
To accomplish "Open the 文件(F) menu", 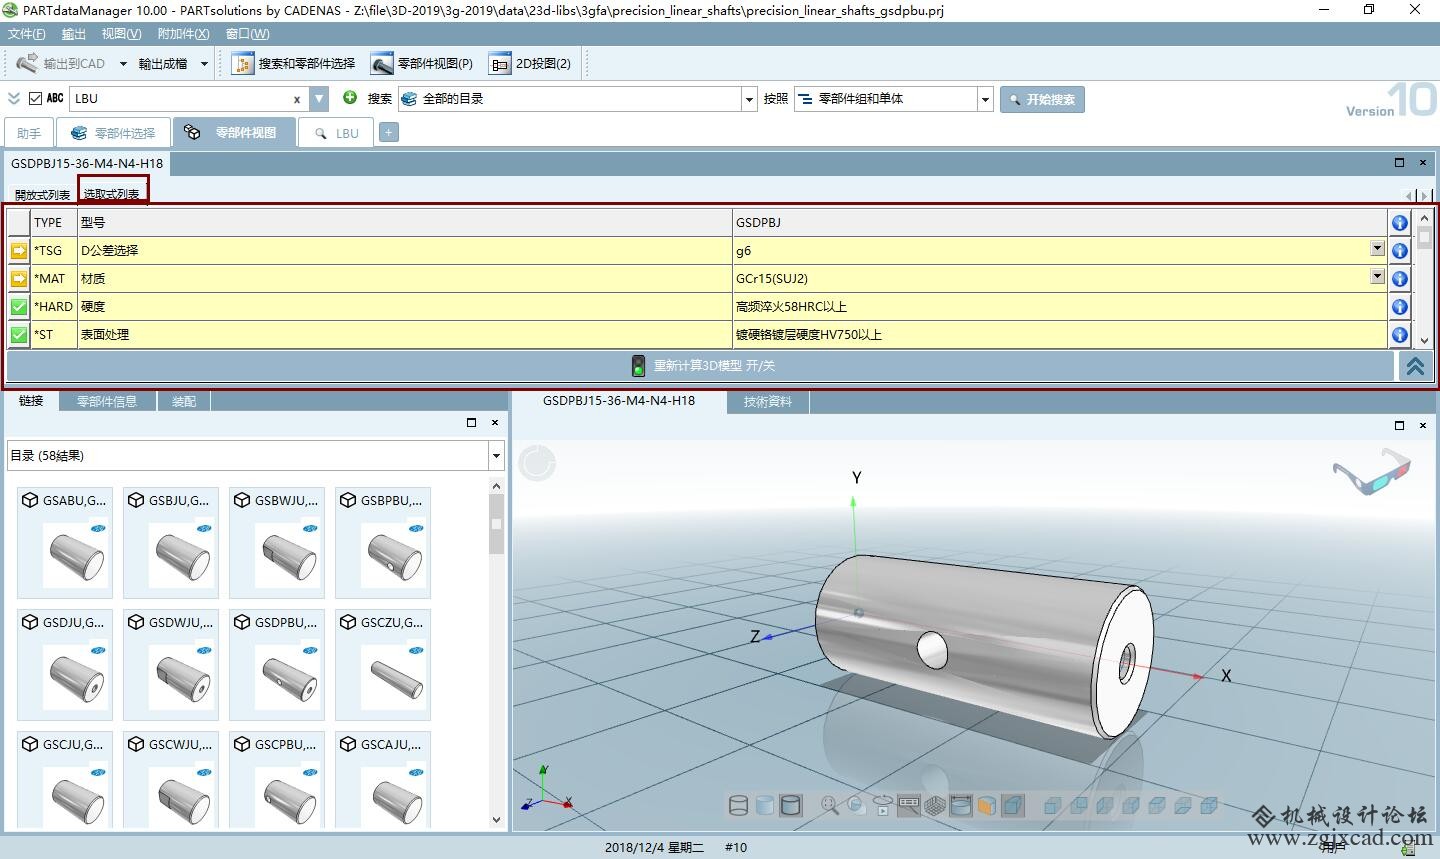I will [27, 34].
